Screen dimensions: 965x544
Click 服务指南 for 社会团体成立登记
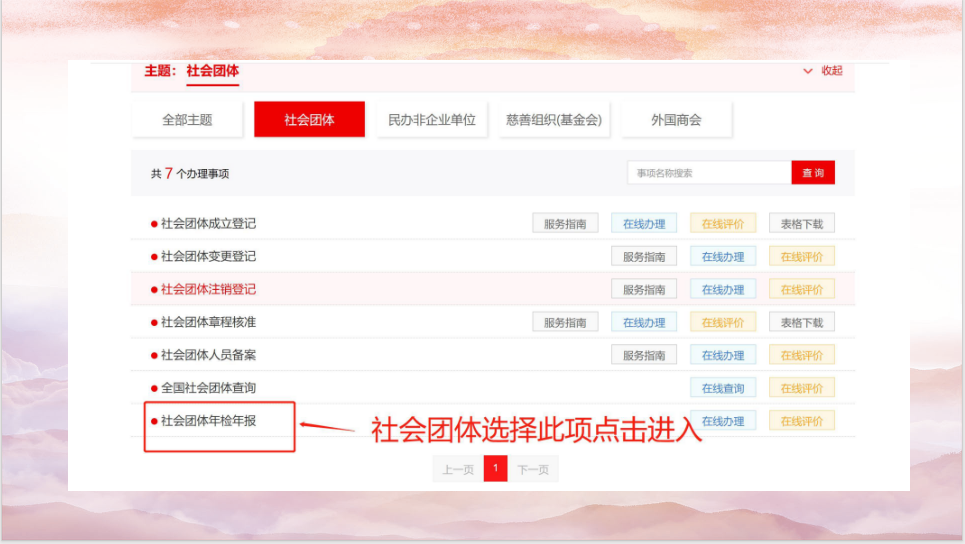click(565, 224)
